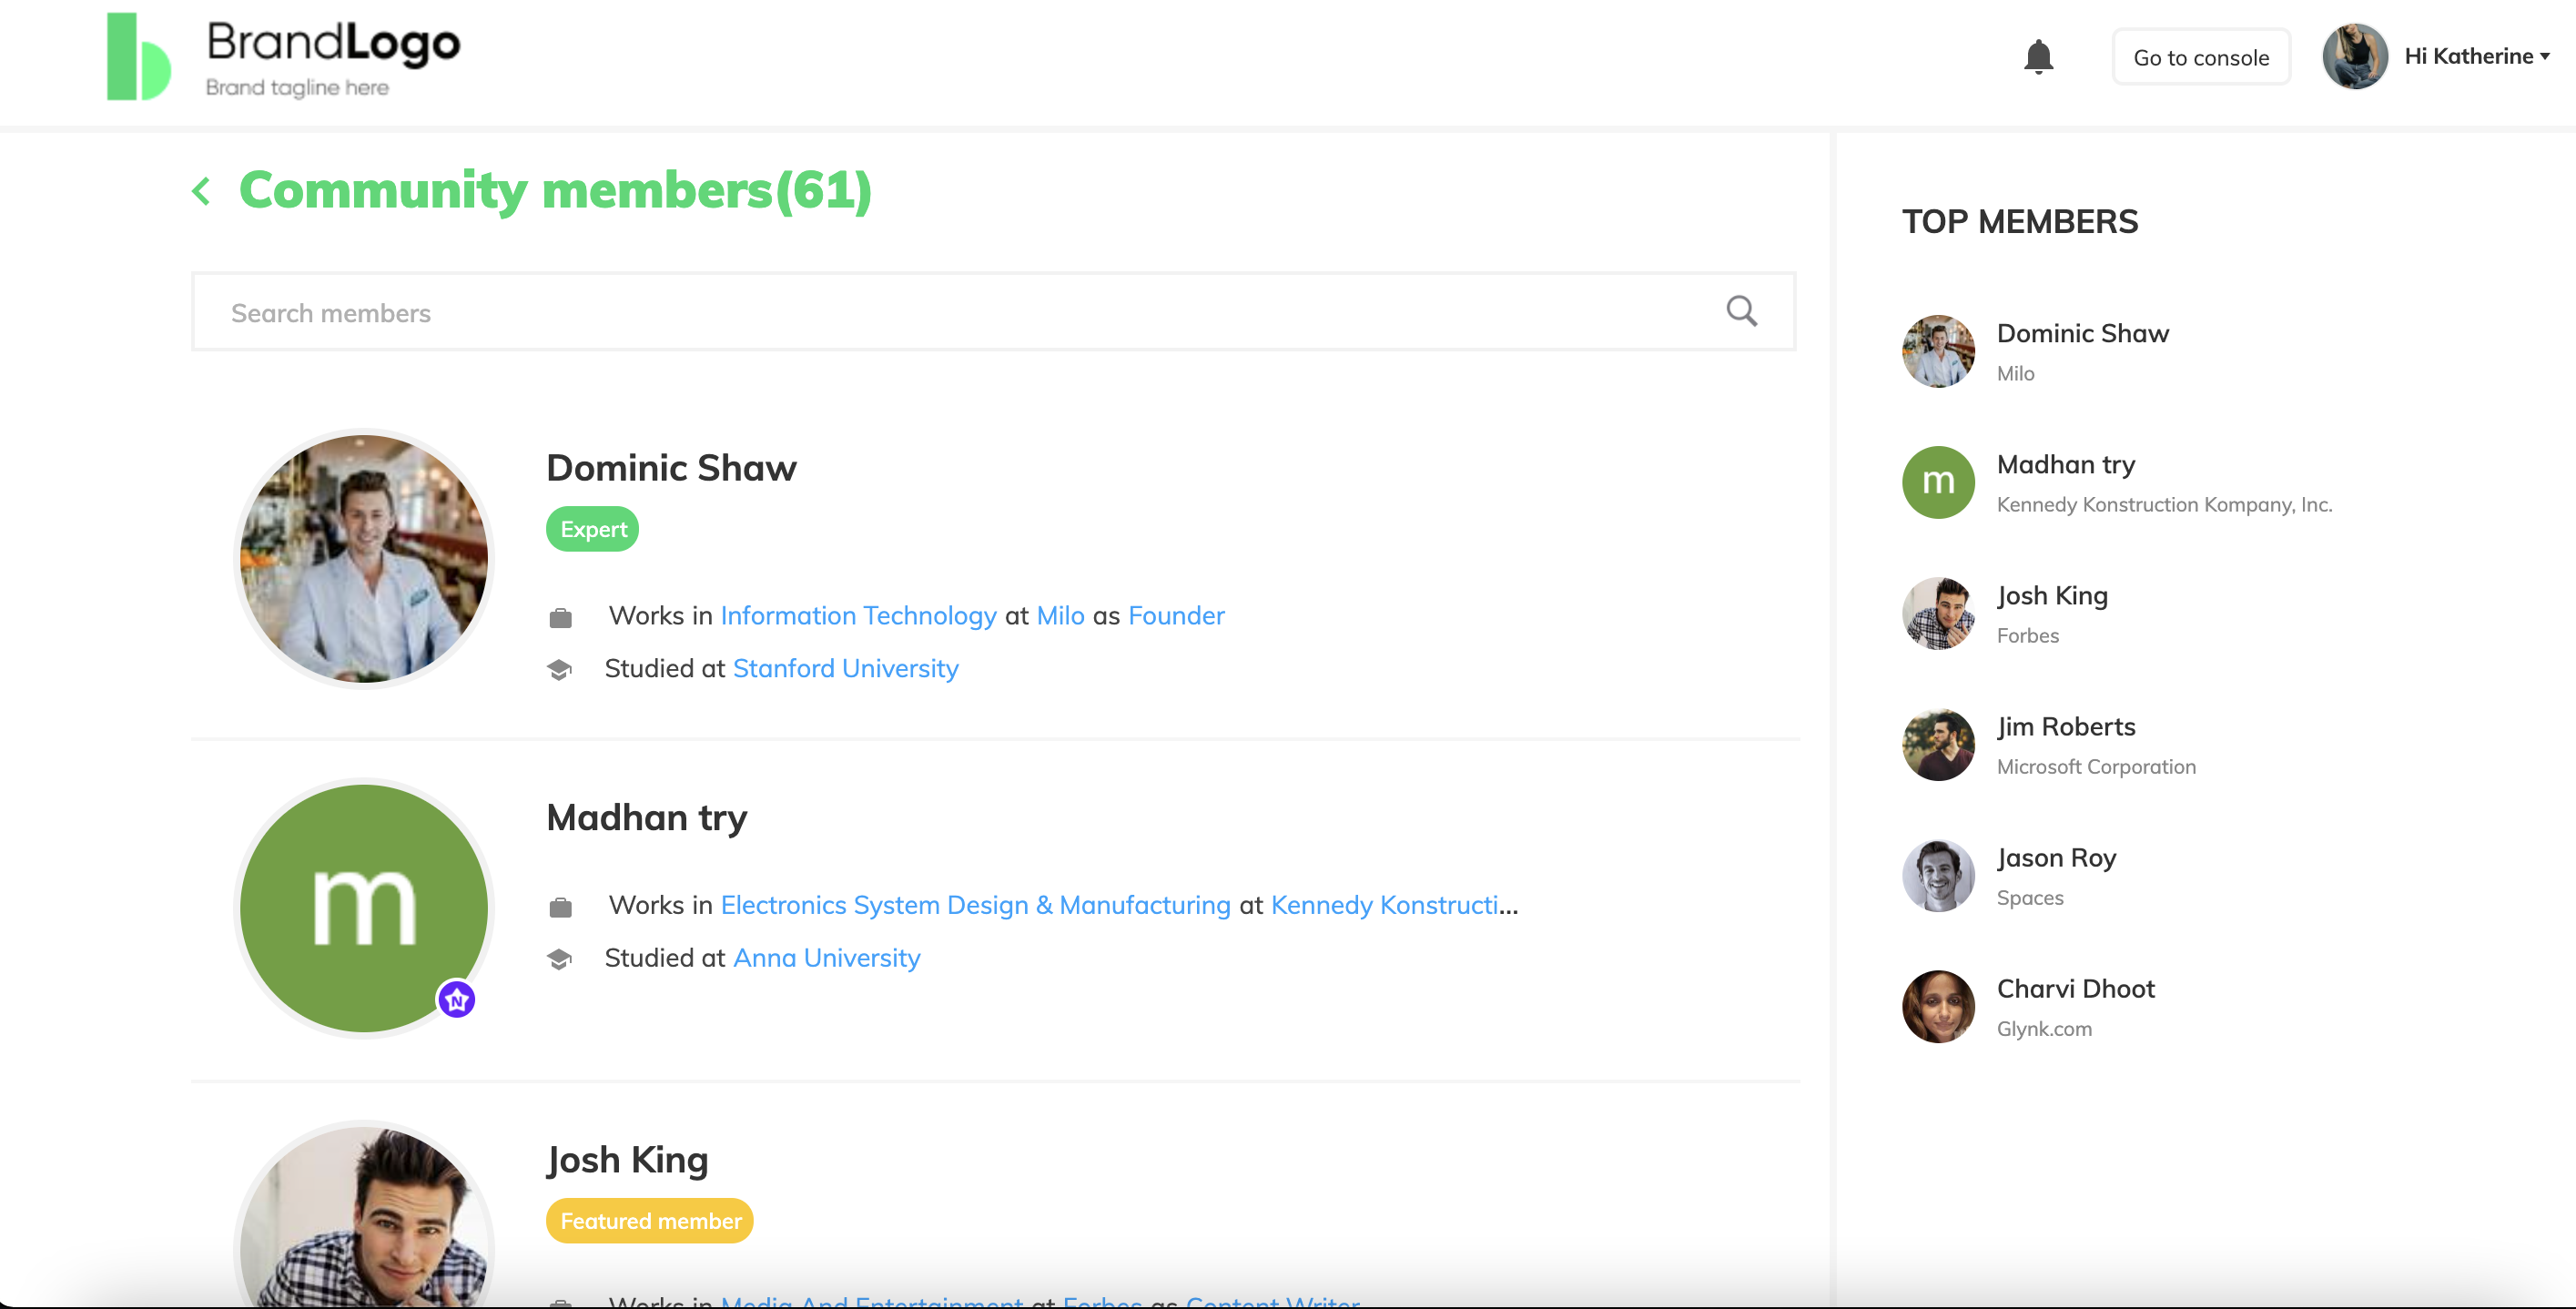
Task: Click Katherine's profile avatar in the header
Action: [2354, 57]
